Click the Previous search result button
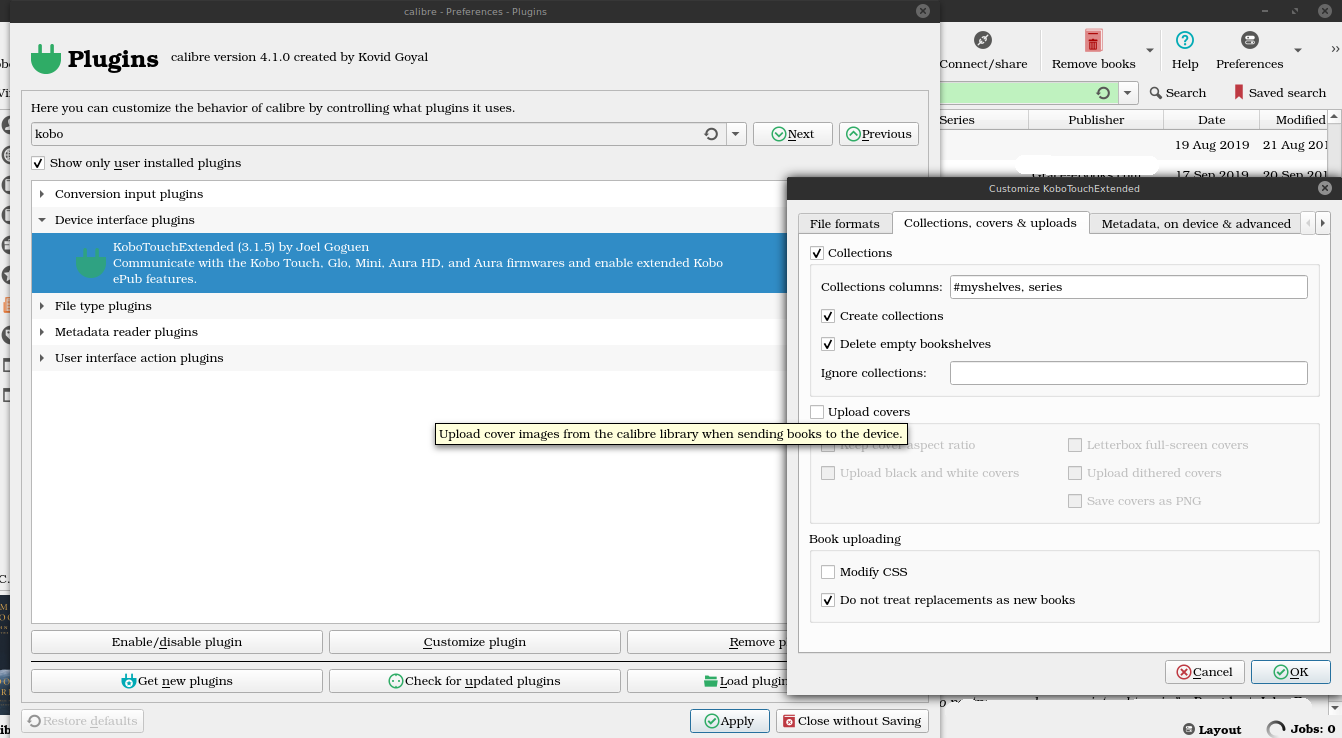 click(879, 134)
